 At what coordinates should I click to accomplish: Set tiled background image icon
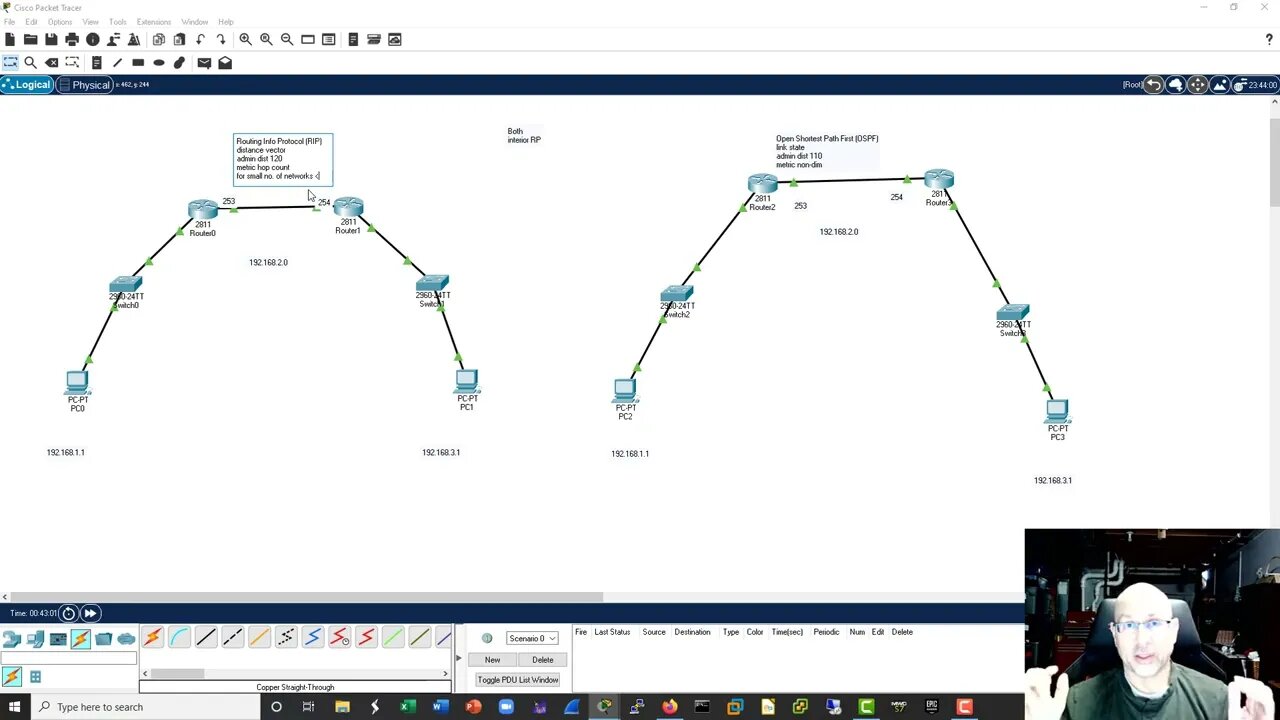coord(1220,85)
